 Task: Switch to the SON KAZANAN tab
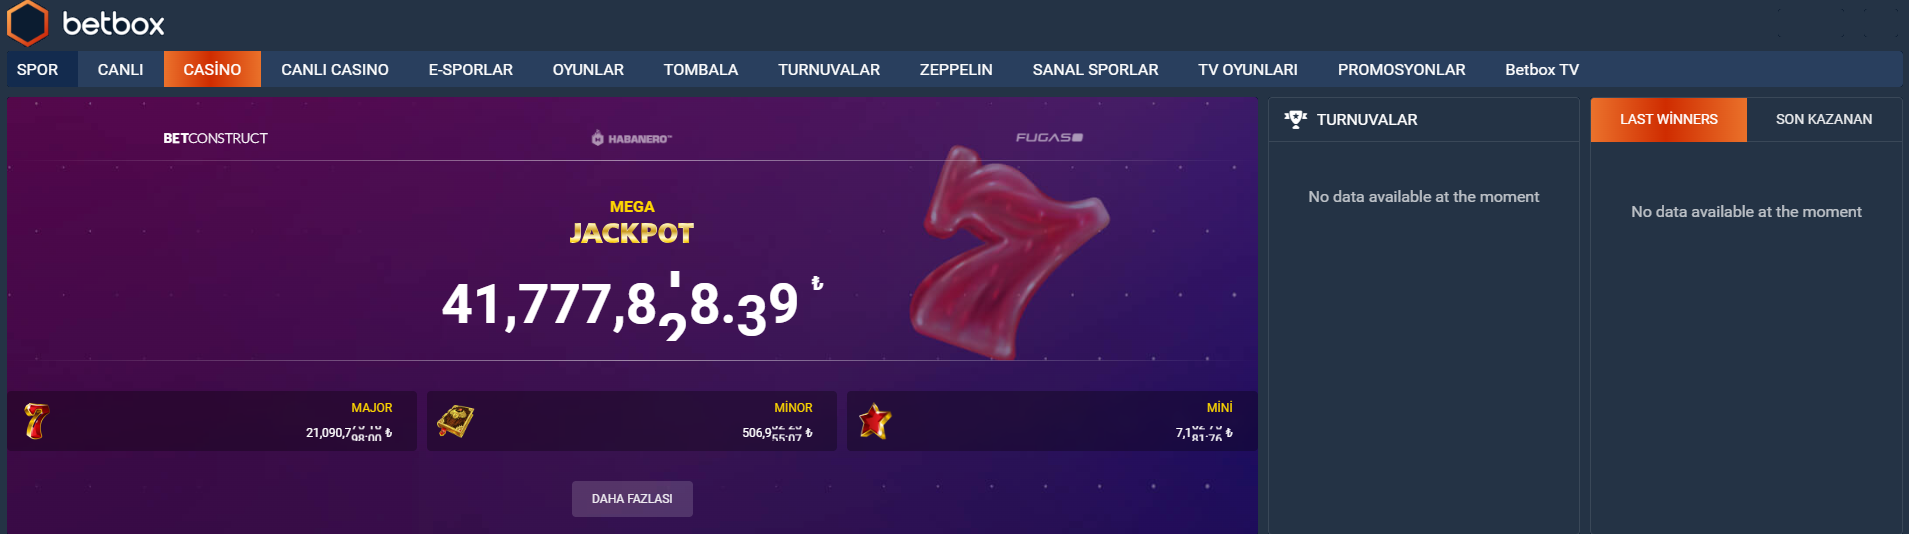click(1824, 119)
